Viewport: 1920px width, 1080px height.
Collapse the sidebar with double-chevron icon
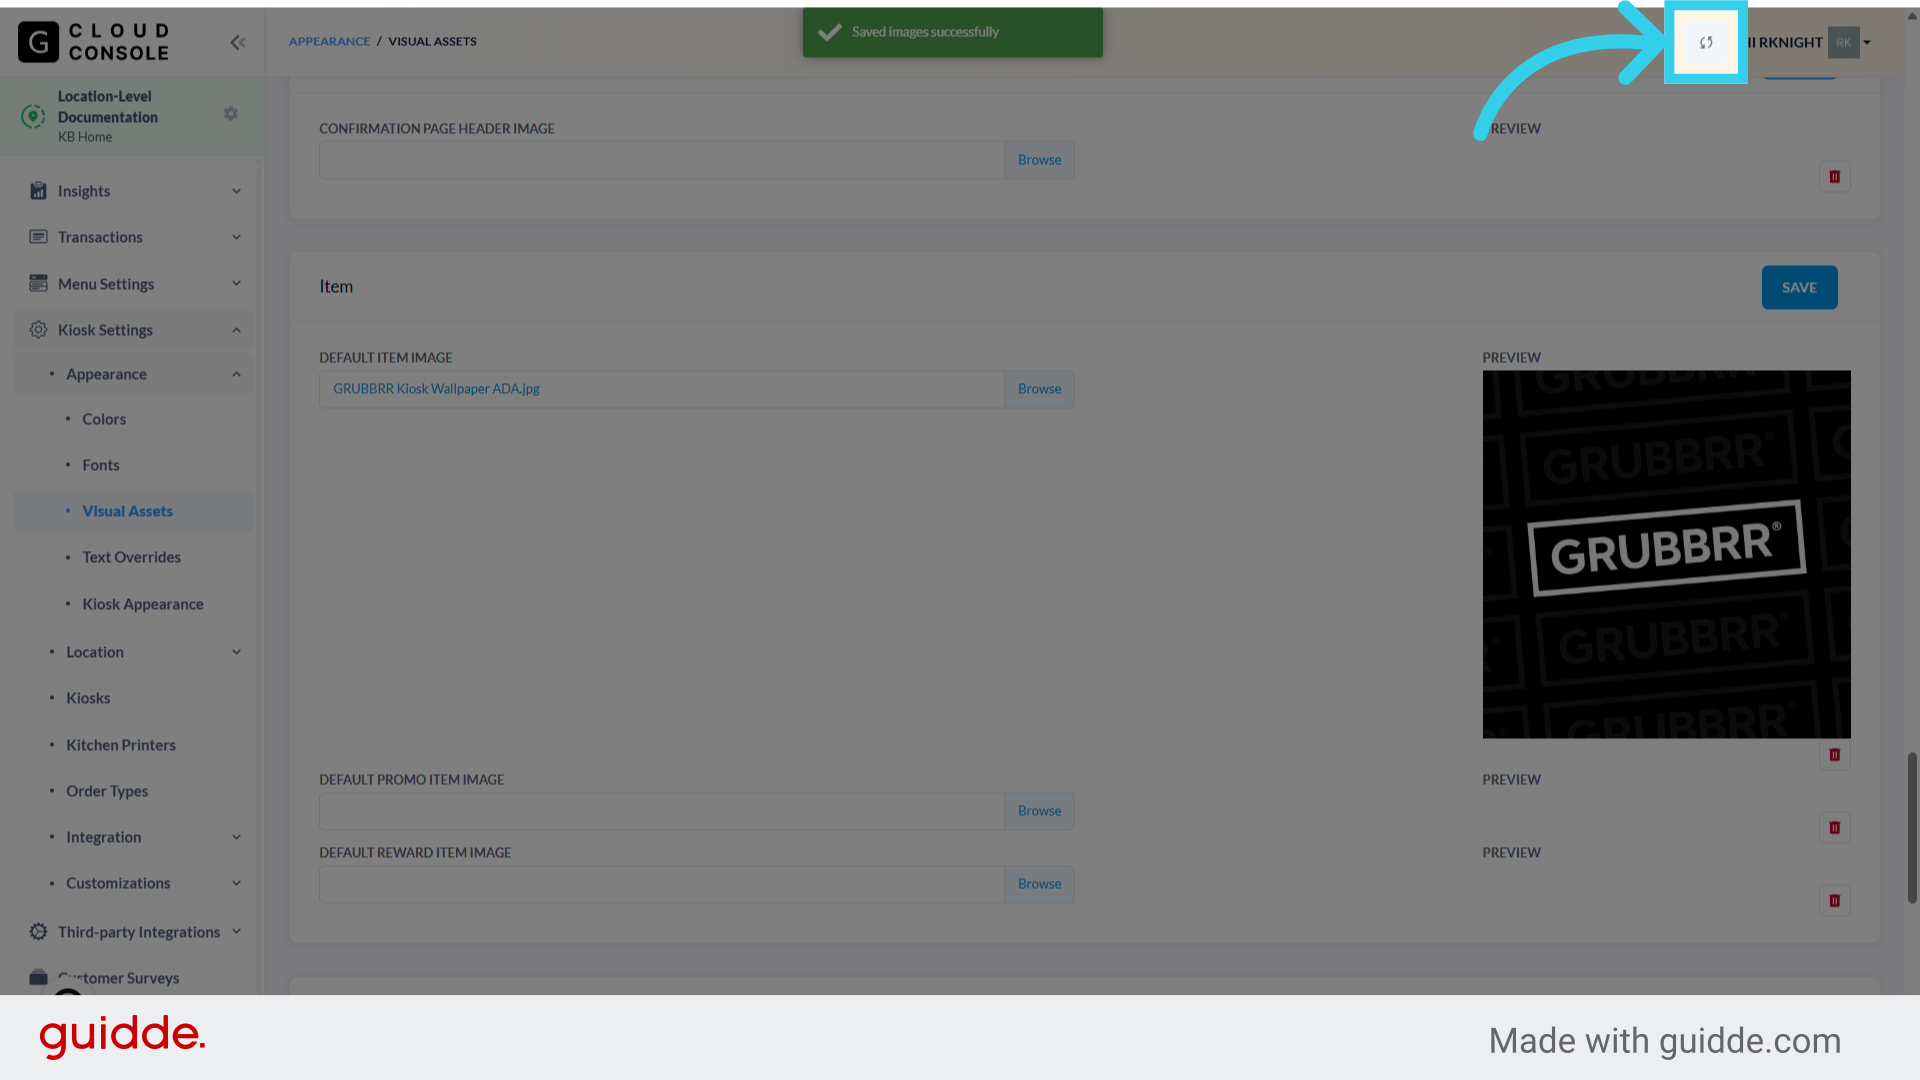pos(238,42)
